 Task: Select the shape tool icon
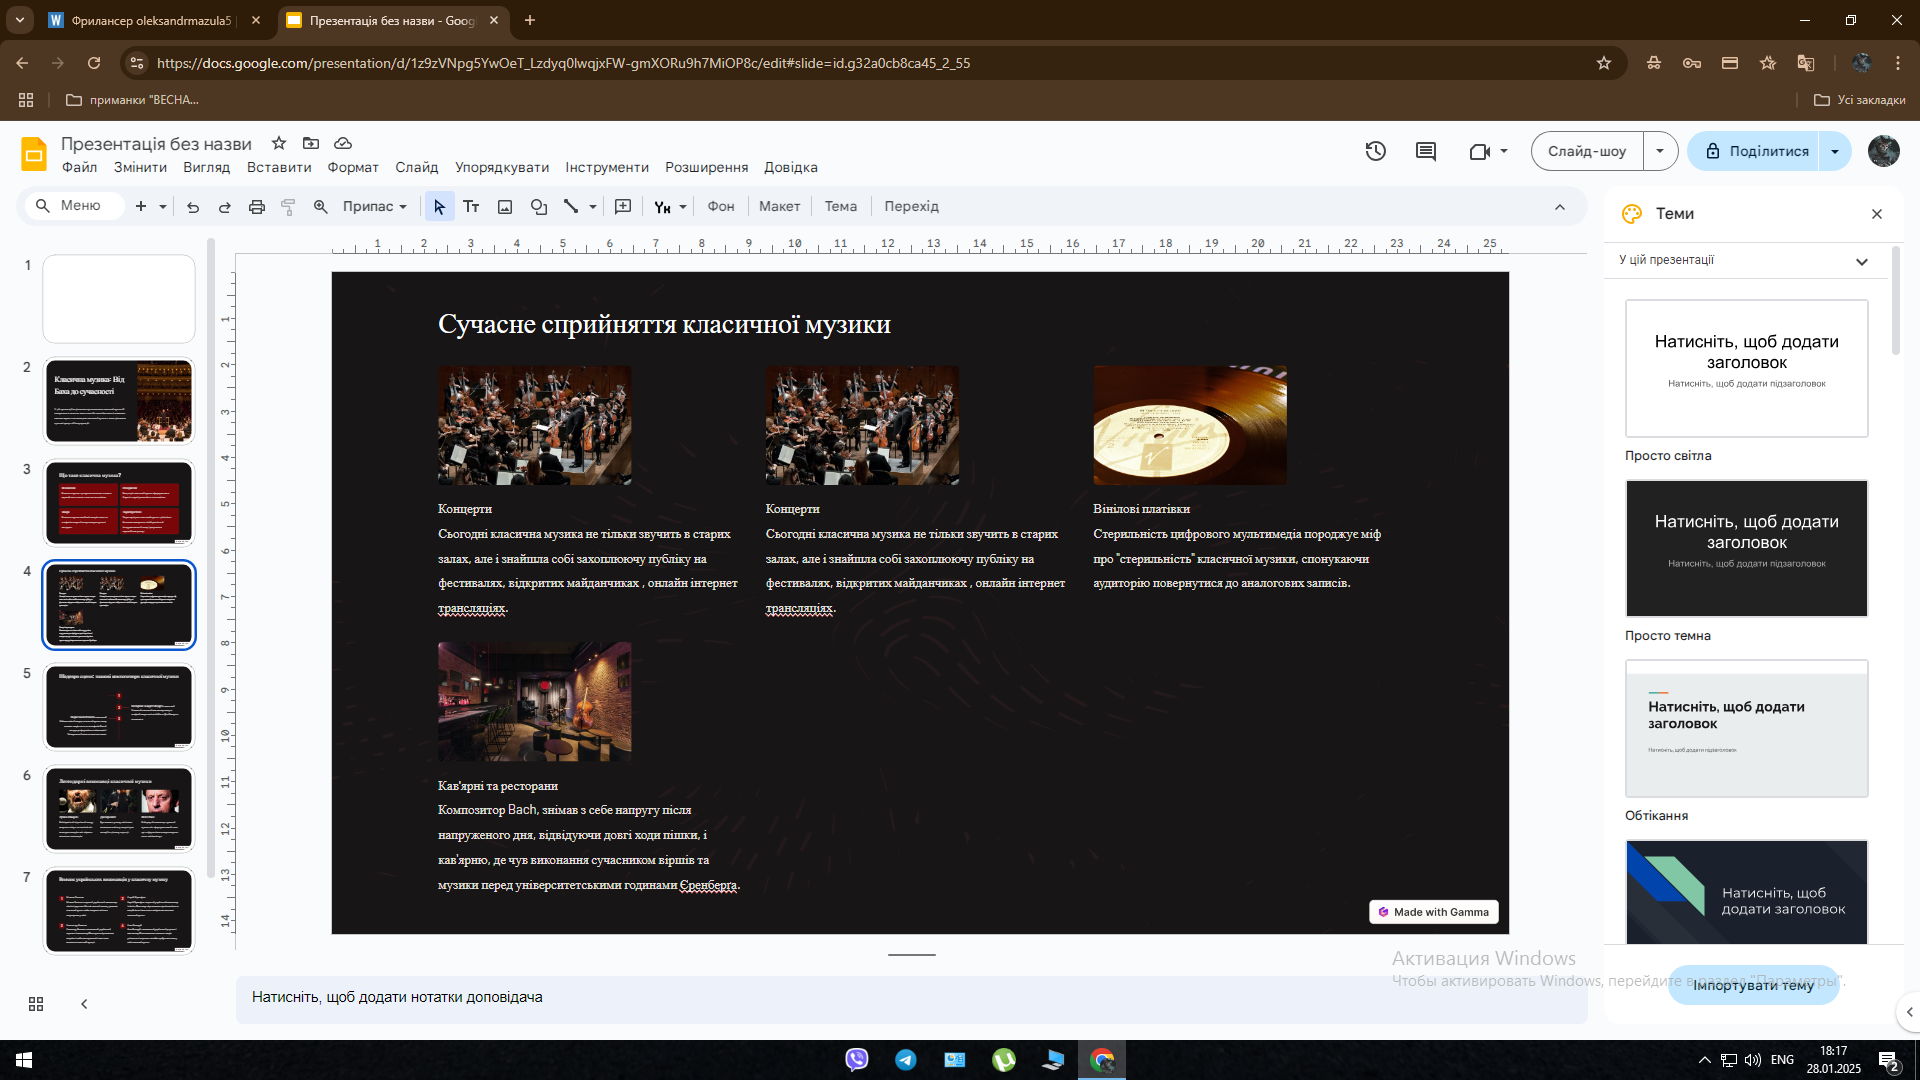539,207
